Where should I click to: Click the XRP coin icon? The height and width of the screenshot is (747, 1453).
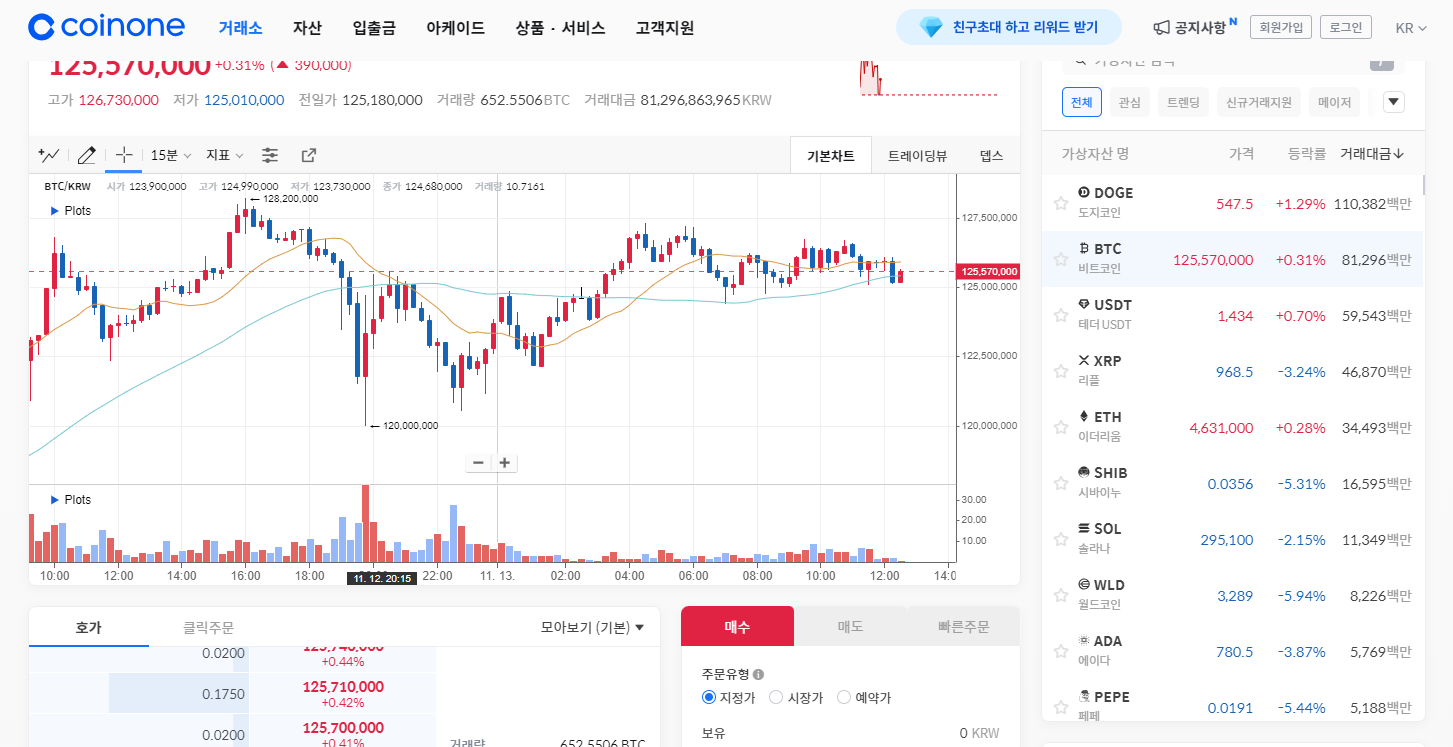coord(1084,360)
